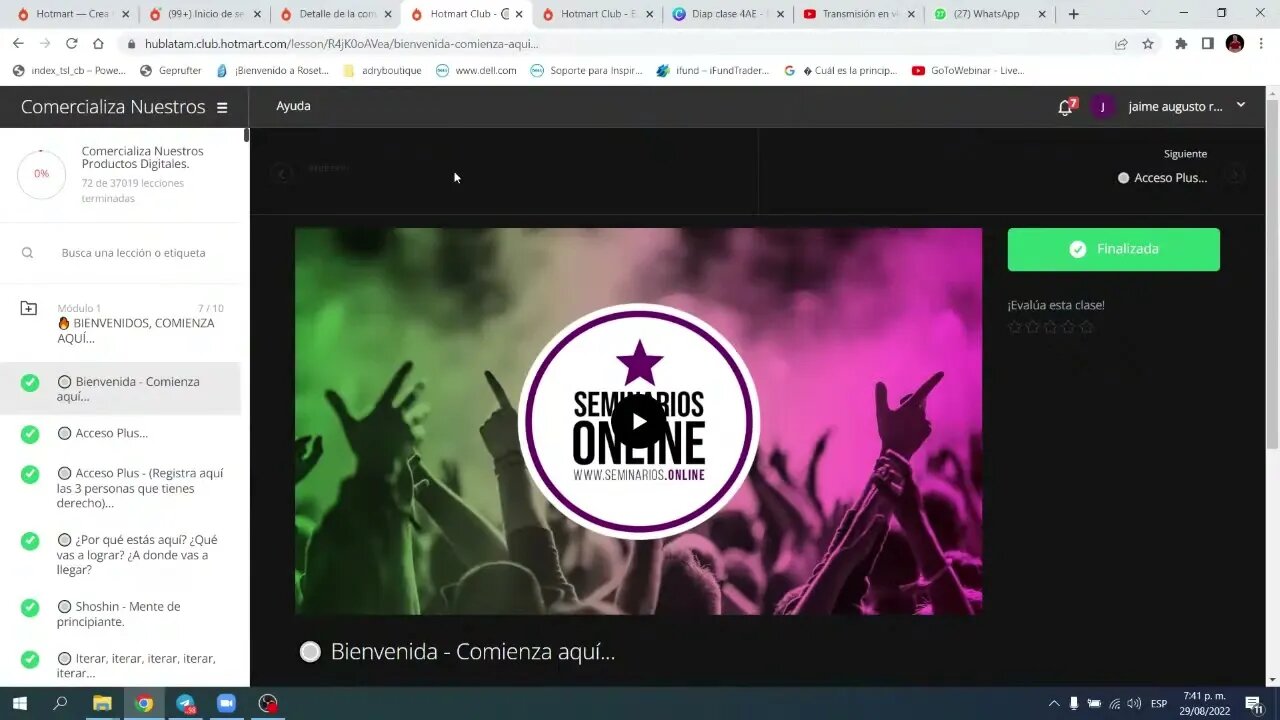Switch to (99+) Inicio de sesión tab

(203, 14)
